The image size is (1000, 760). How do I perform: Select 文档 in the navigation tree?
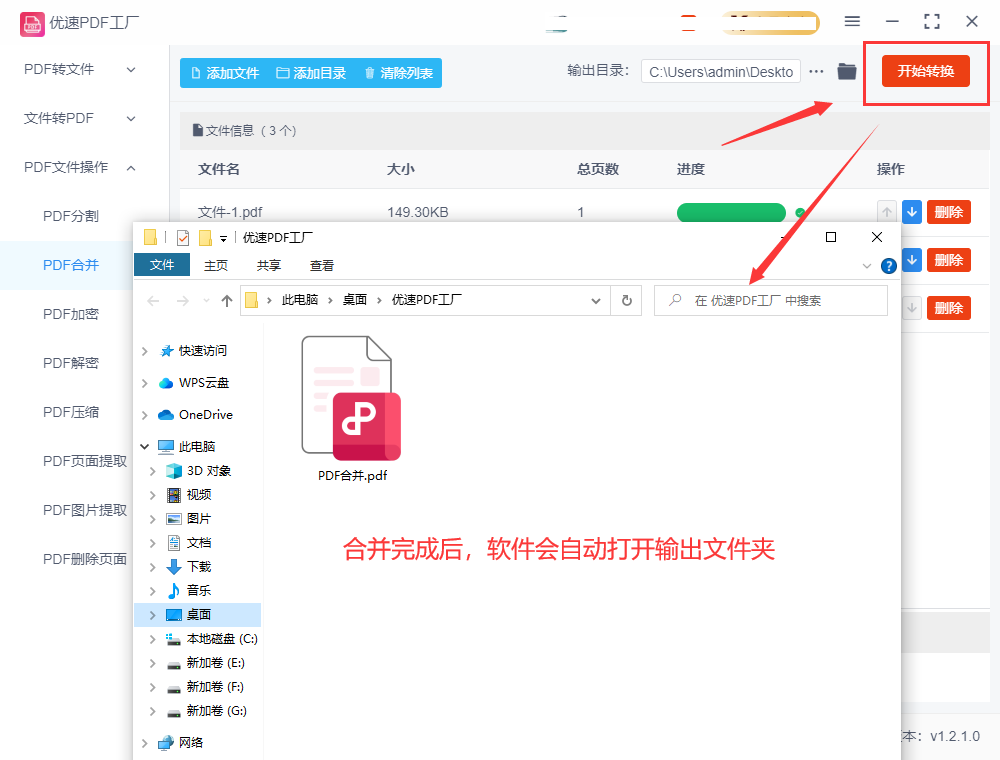(x=198, y=543)
